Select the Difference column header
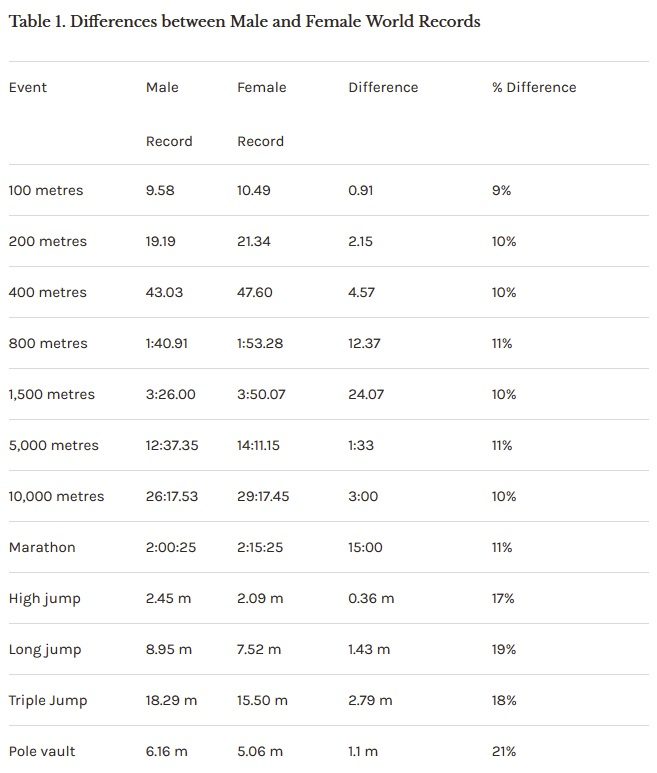This screenshot has width=657, height=773. coord(383,87)
